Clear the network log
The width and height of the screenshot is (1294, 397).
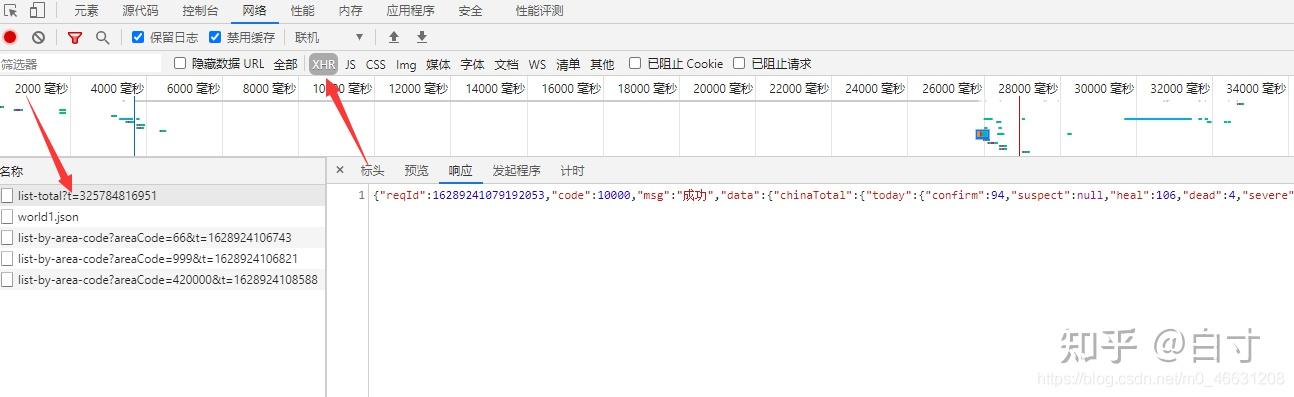point(38,37)
